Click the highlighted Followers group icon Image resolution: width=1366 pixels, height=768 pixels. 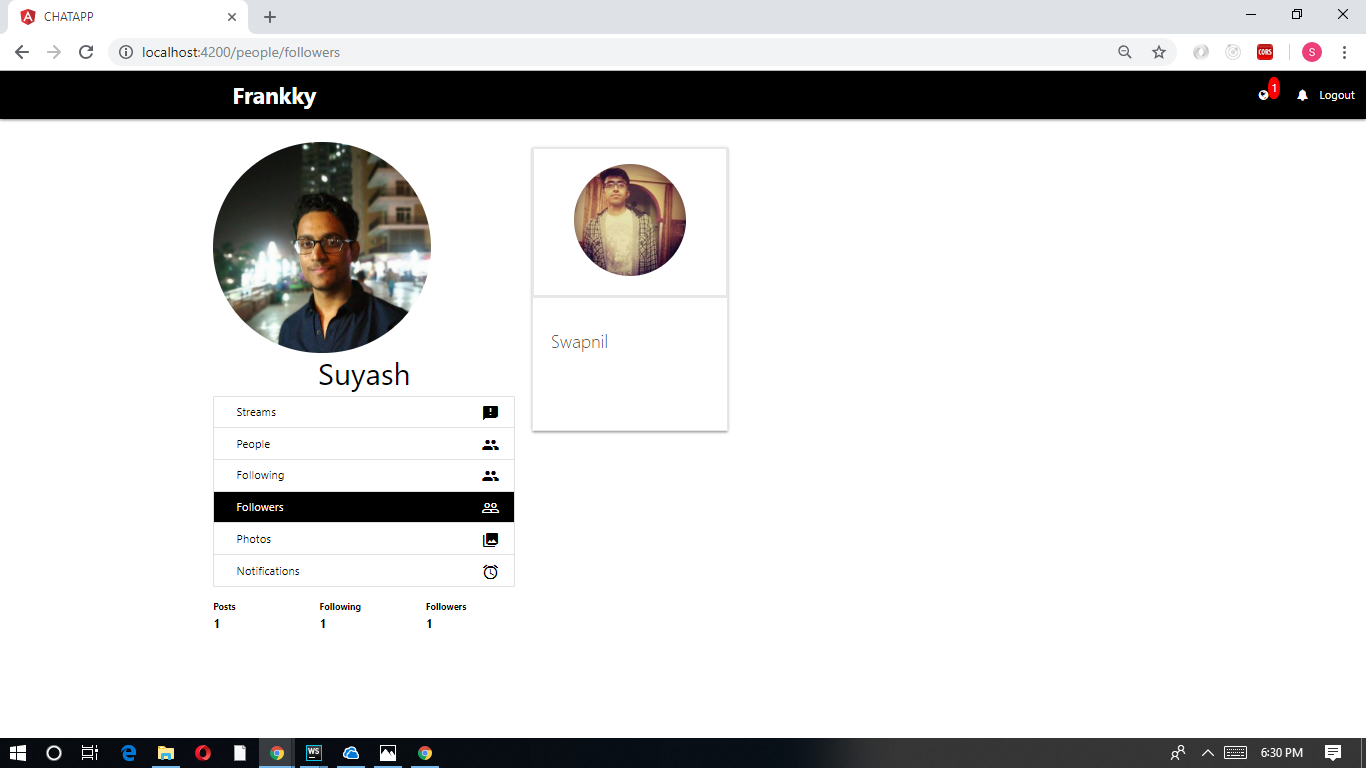click(489, 507)
